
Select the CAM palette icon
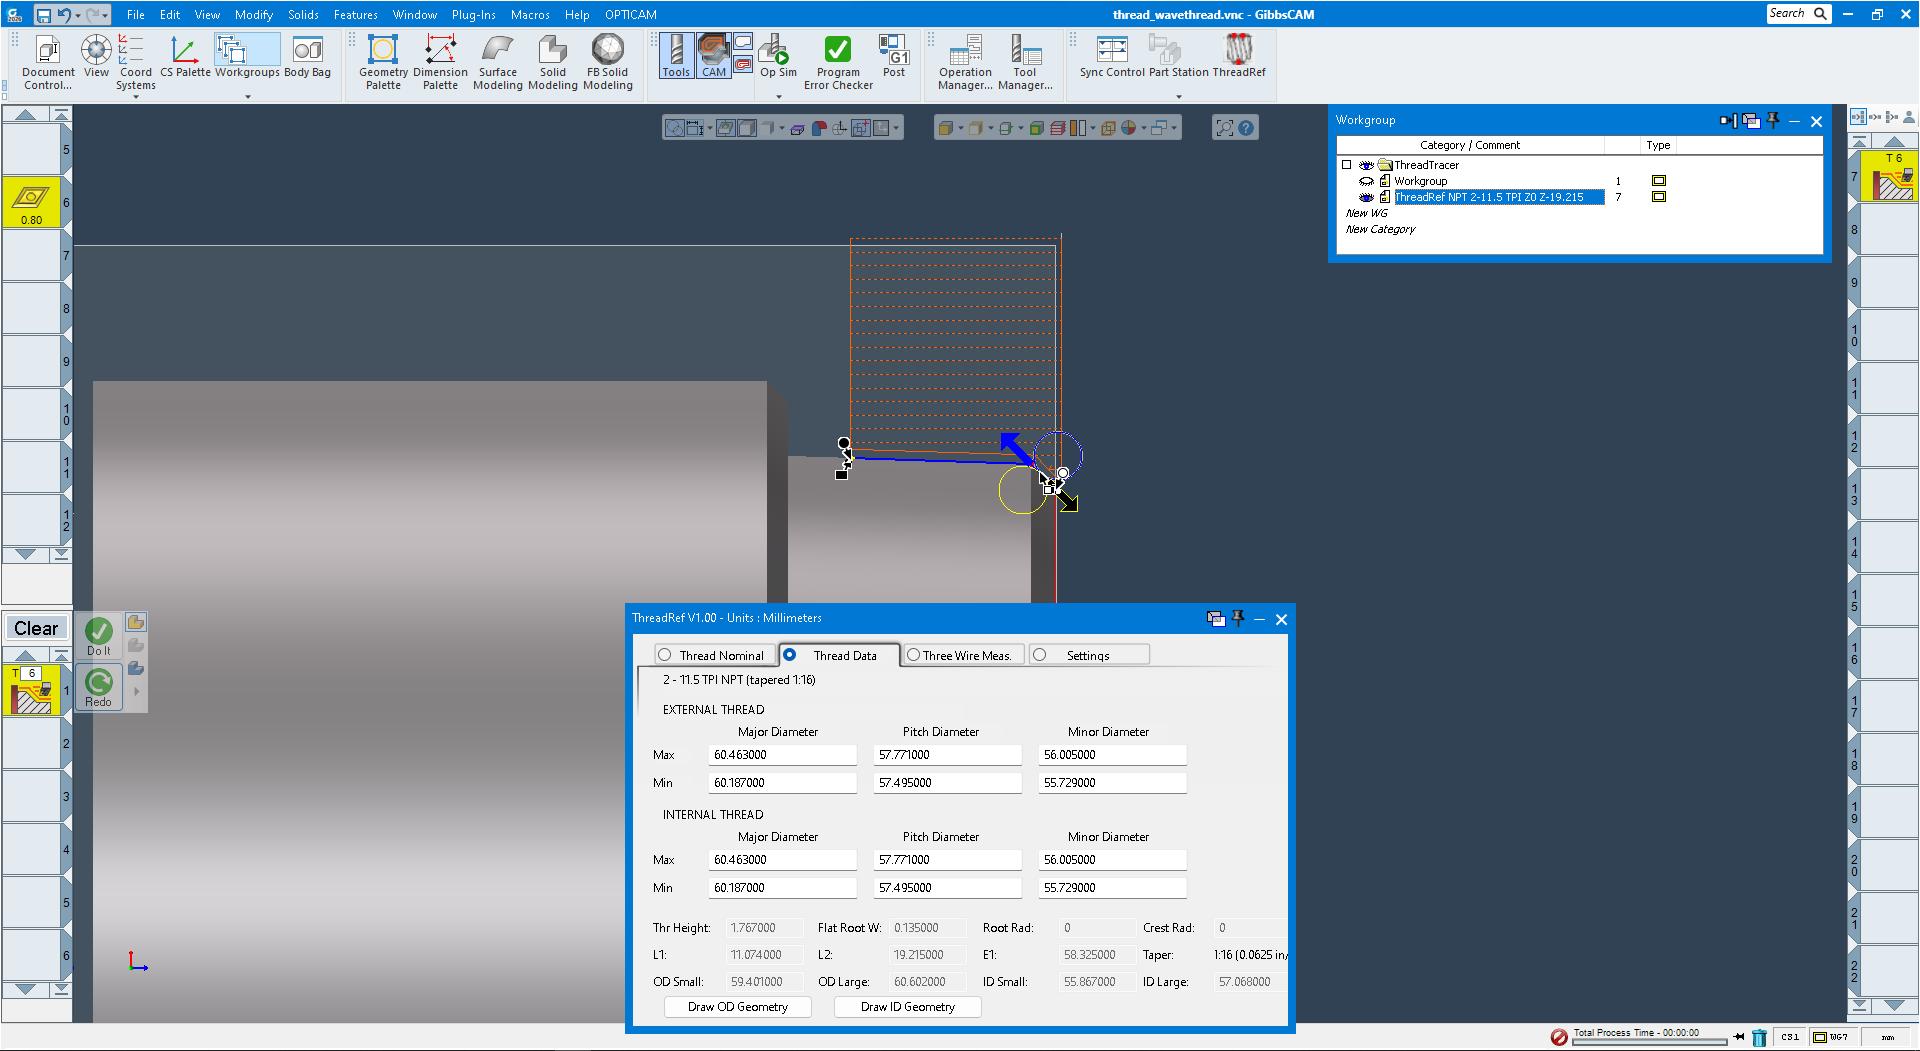[713, 55]
